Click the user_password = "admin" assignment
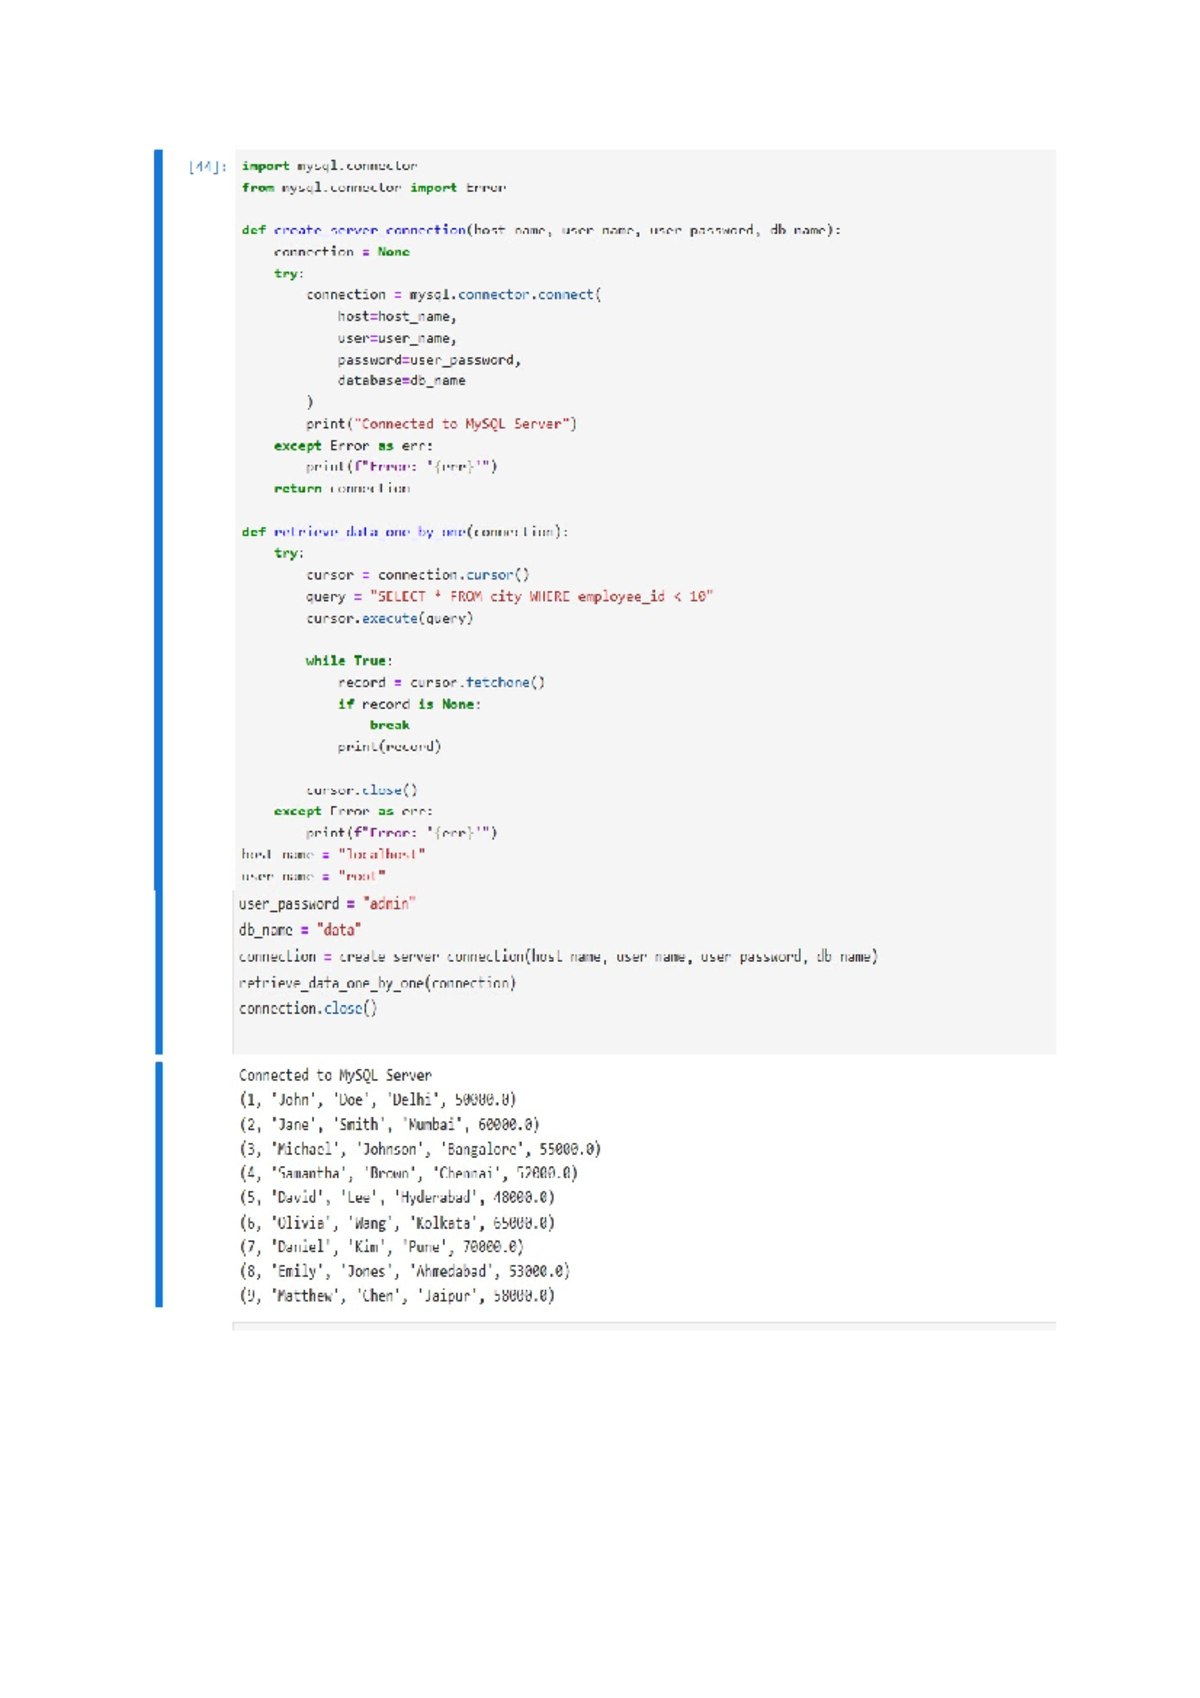Screen dimensions: 1200x1698 pos(327,904)
